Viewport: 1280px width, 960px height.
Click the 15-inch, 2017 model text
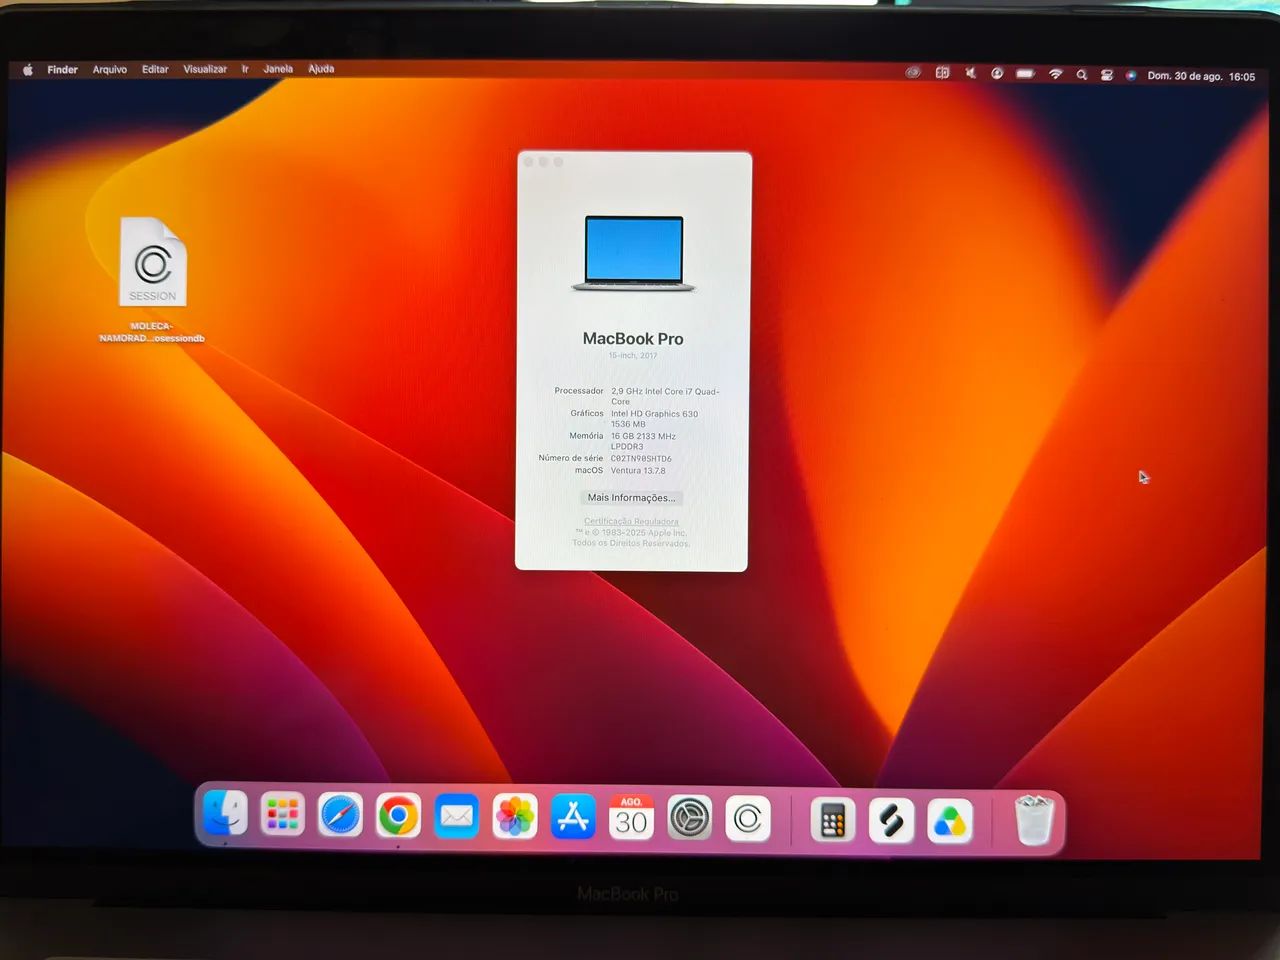point(633,356)
